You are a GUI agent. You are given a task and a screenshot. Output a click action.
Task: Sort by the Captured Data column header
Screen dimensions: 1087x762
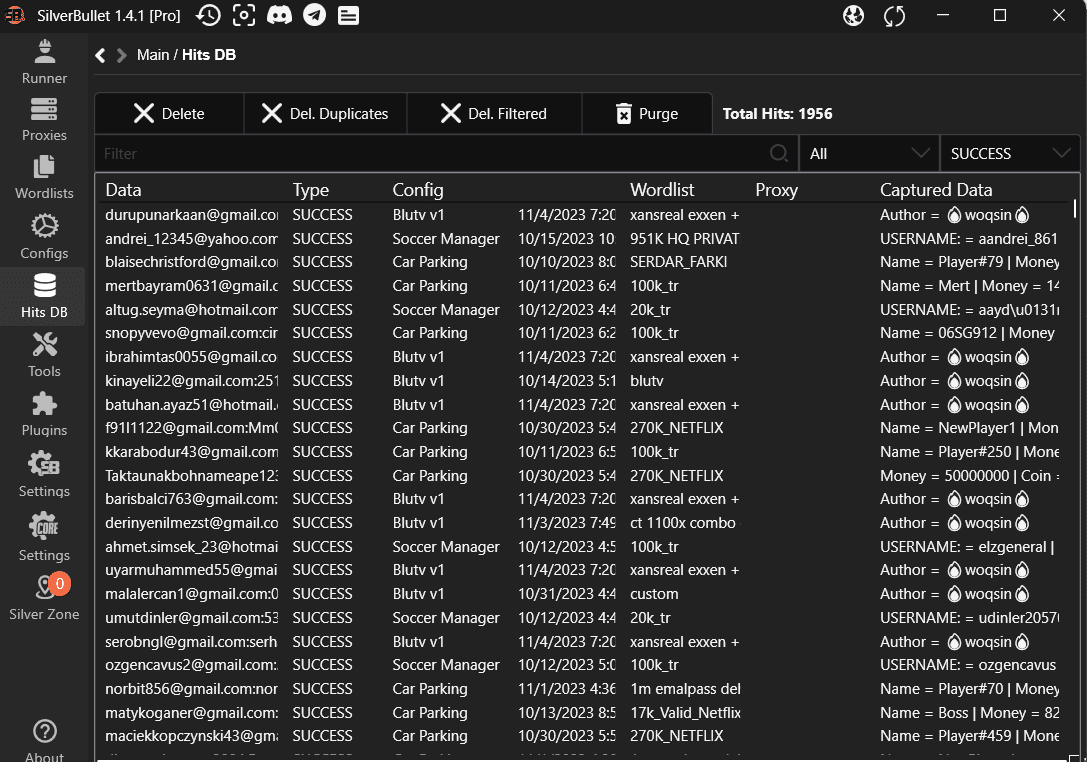(936, 190)
